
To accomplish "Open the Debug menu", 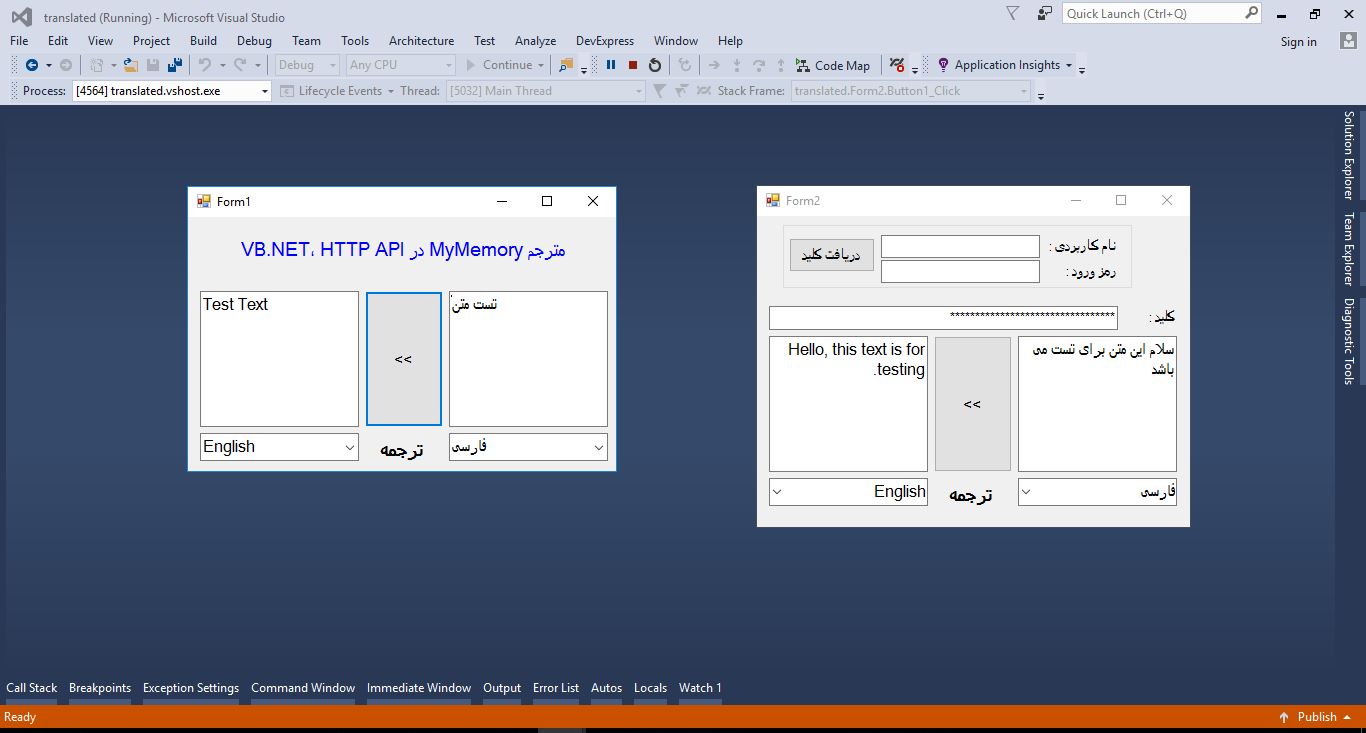I will [253, 41].
